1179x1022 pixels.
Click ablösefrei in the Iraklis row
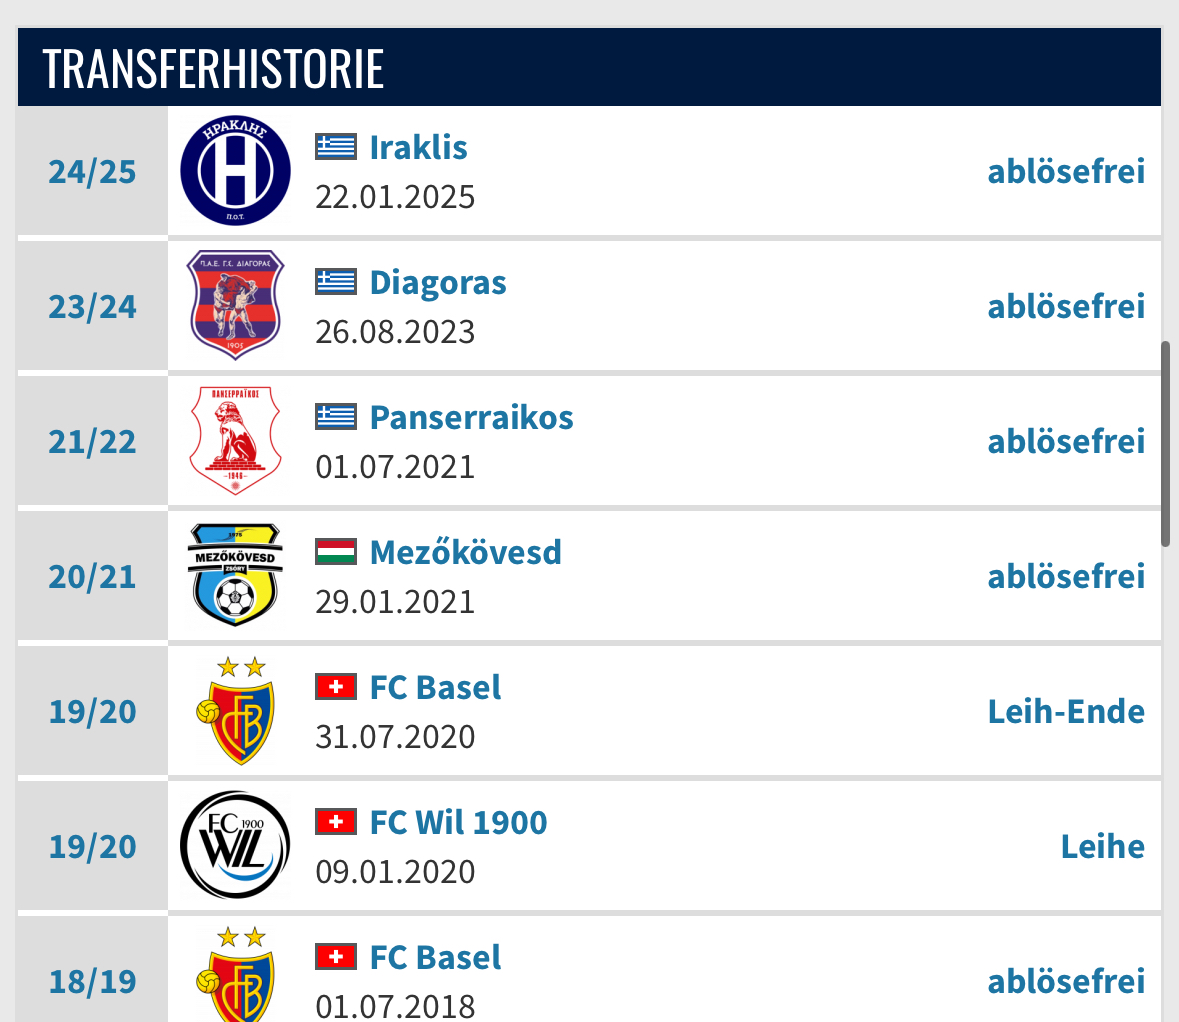[1066, 171]
